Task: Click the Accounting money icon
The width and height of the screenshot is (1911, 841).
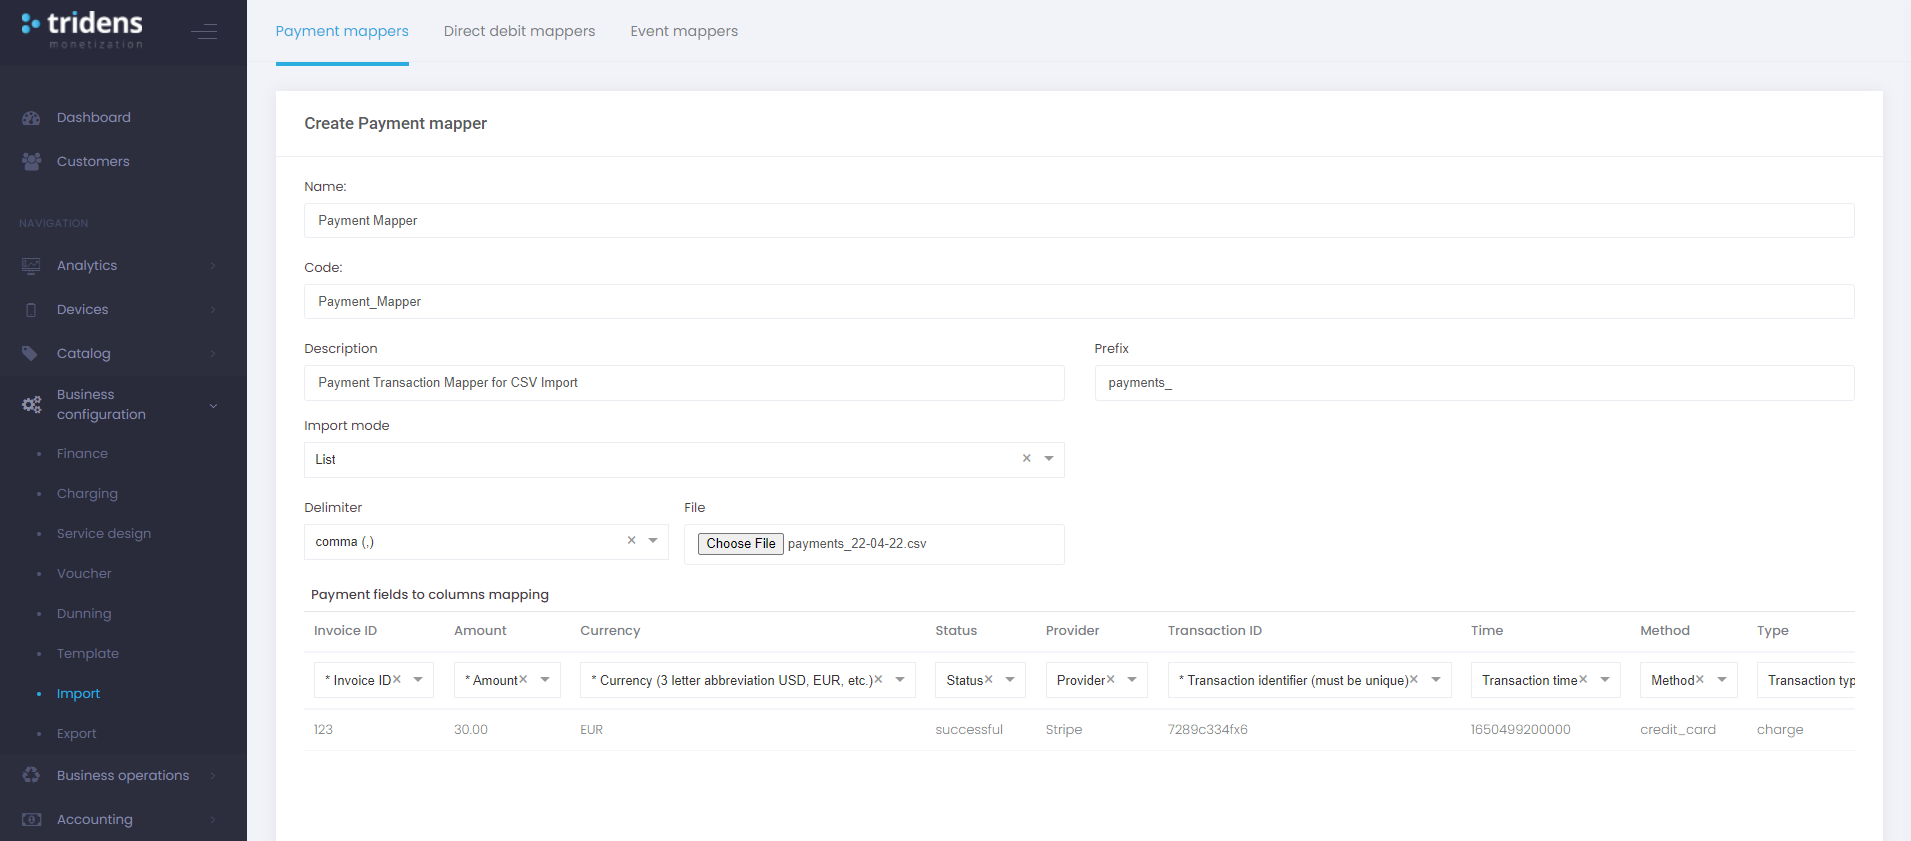Action: tap(31, 820)
